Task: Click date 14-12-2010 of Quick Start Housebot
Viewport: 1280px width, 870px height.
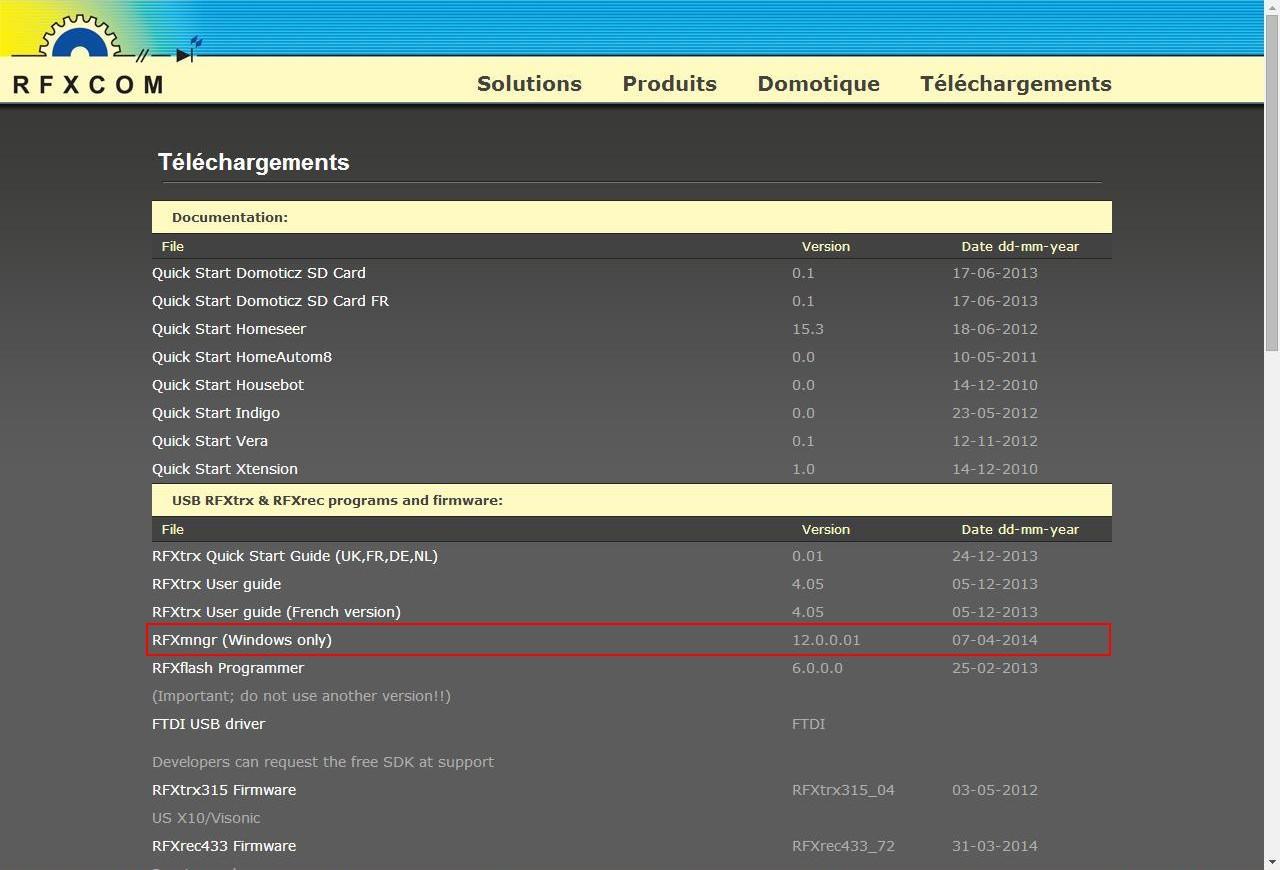Action: pyautogui.click(x=995, y=385)
